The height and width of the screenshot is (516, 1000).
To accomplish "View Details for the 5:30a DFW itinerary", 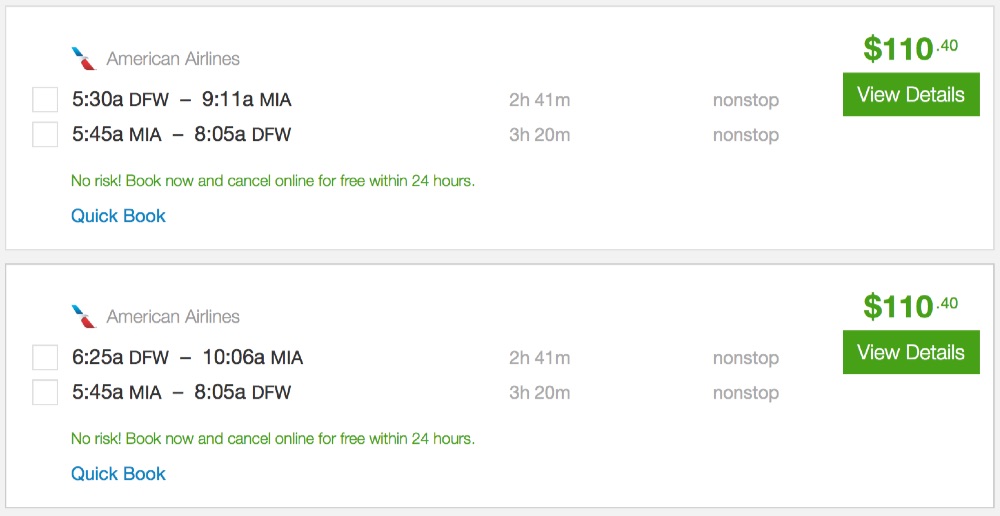I will (x=911, y=95).
